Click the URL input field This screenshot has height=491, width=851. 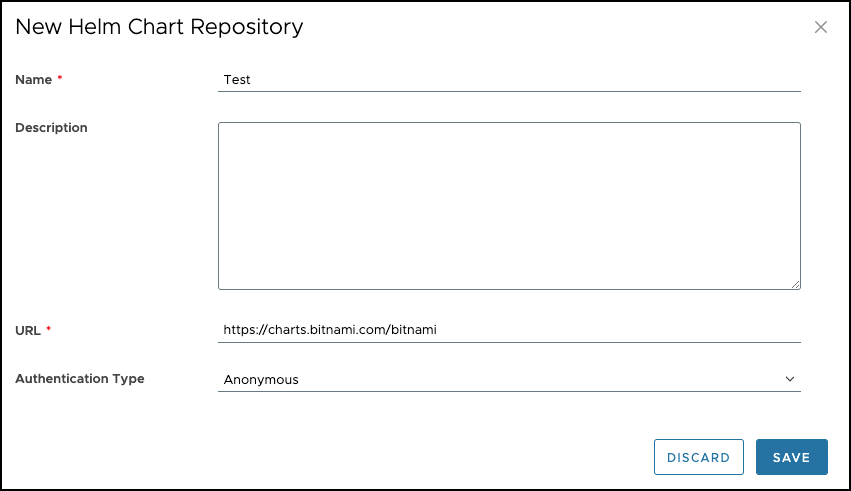509,329
